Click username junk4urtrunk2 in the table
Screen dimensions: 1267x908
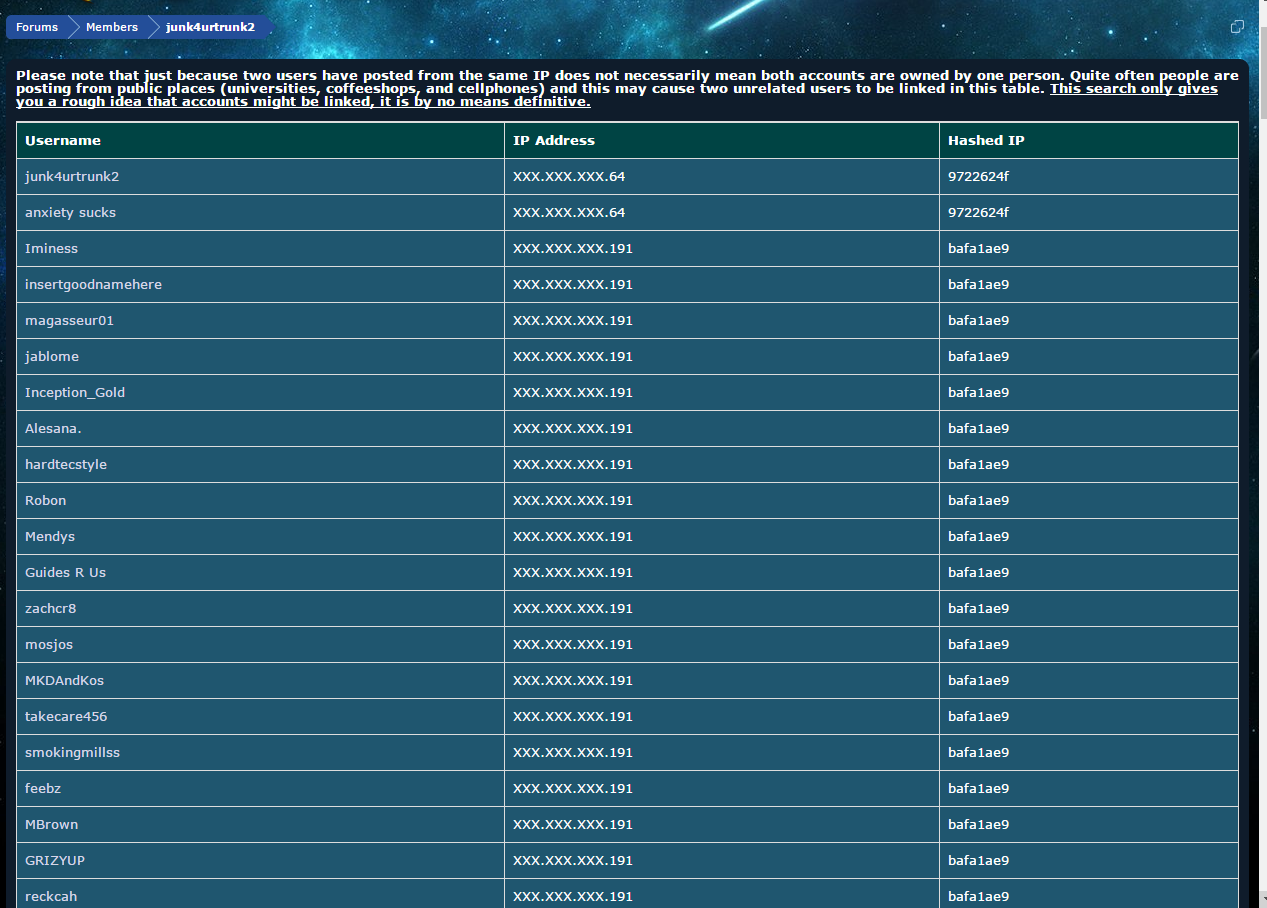coord(72,177)
